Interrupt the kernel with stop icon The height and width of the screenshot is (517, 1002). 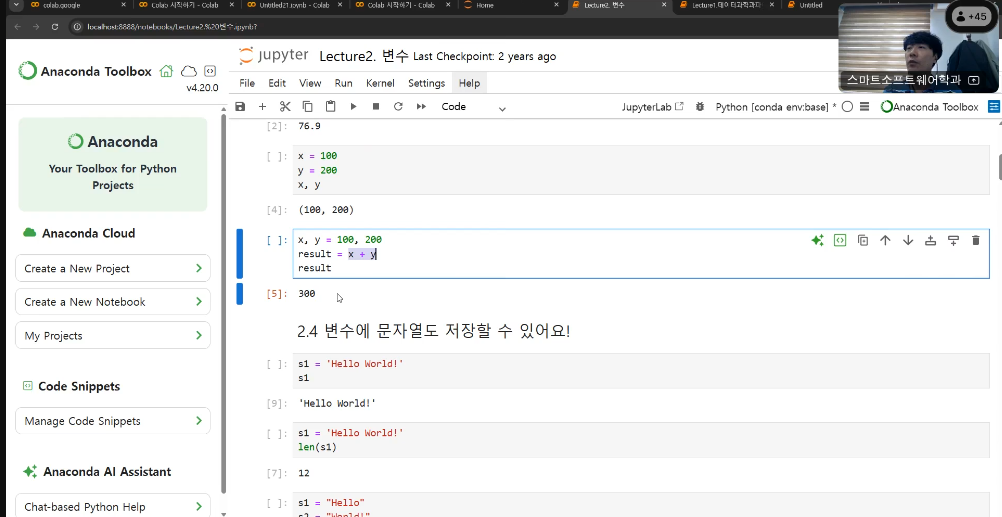click(x=376, y=107)
